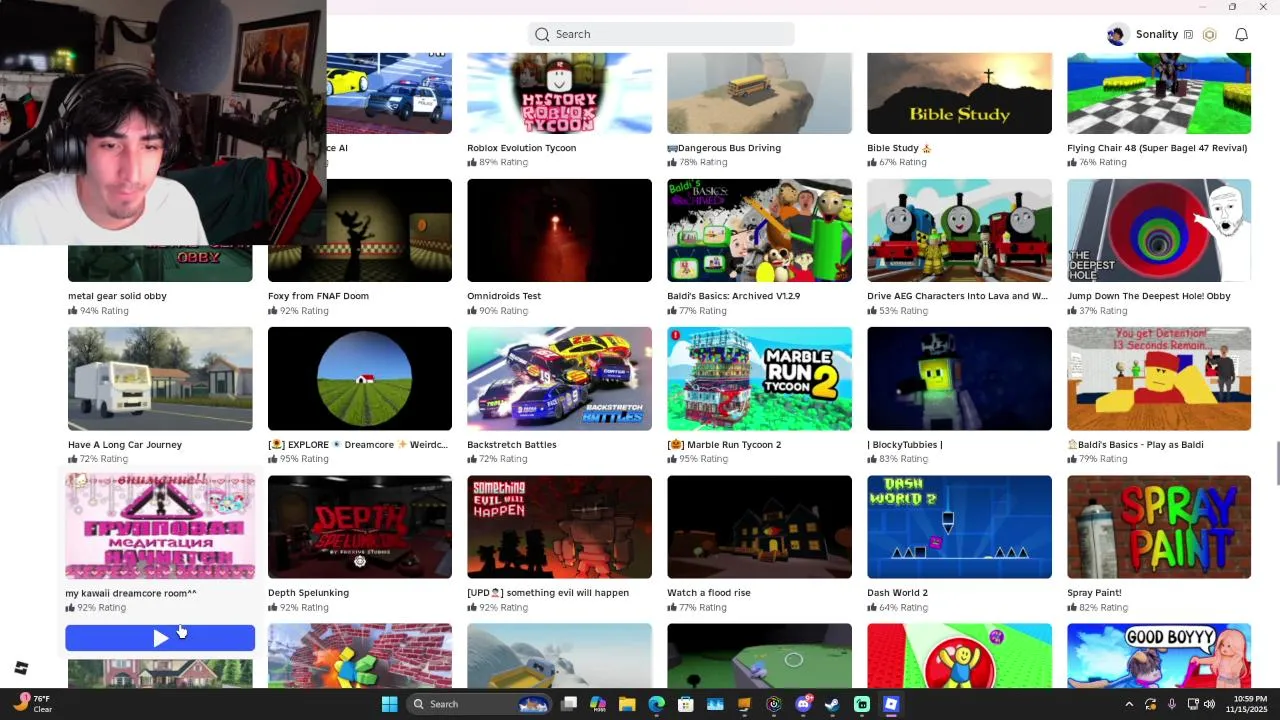Switch to the Roblox taskbar icon
Image resolution: width=1280 pixels, height=720 pixels.
point(891,704)
